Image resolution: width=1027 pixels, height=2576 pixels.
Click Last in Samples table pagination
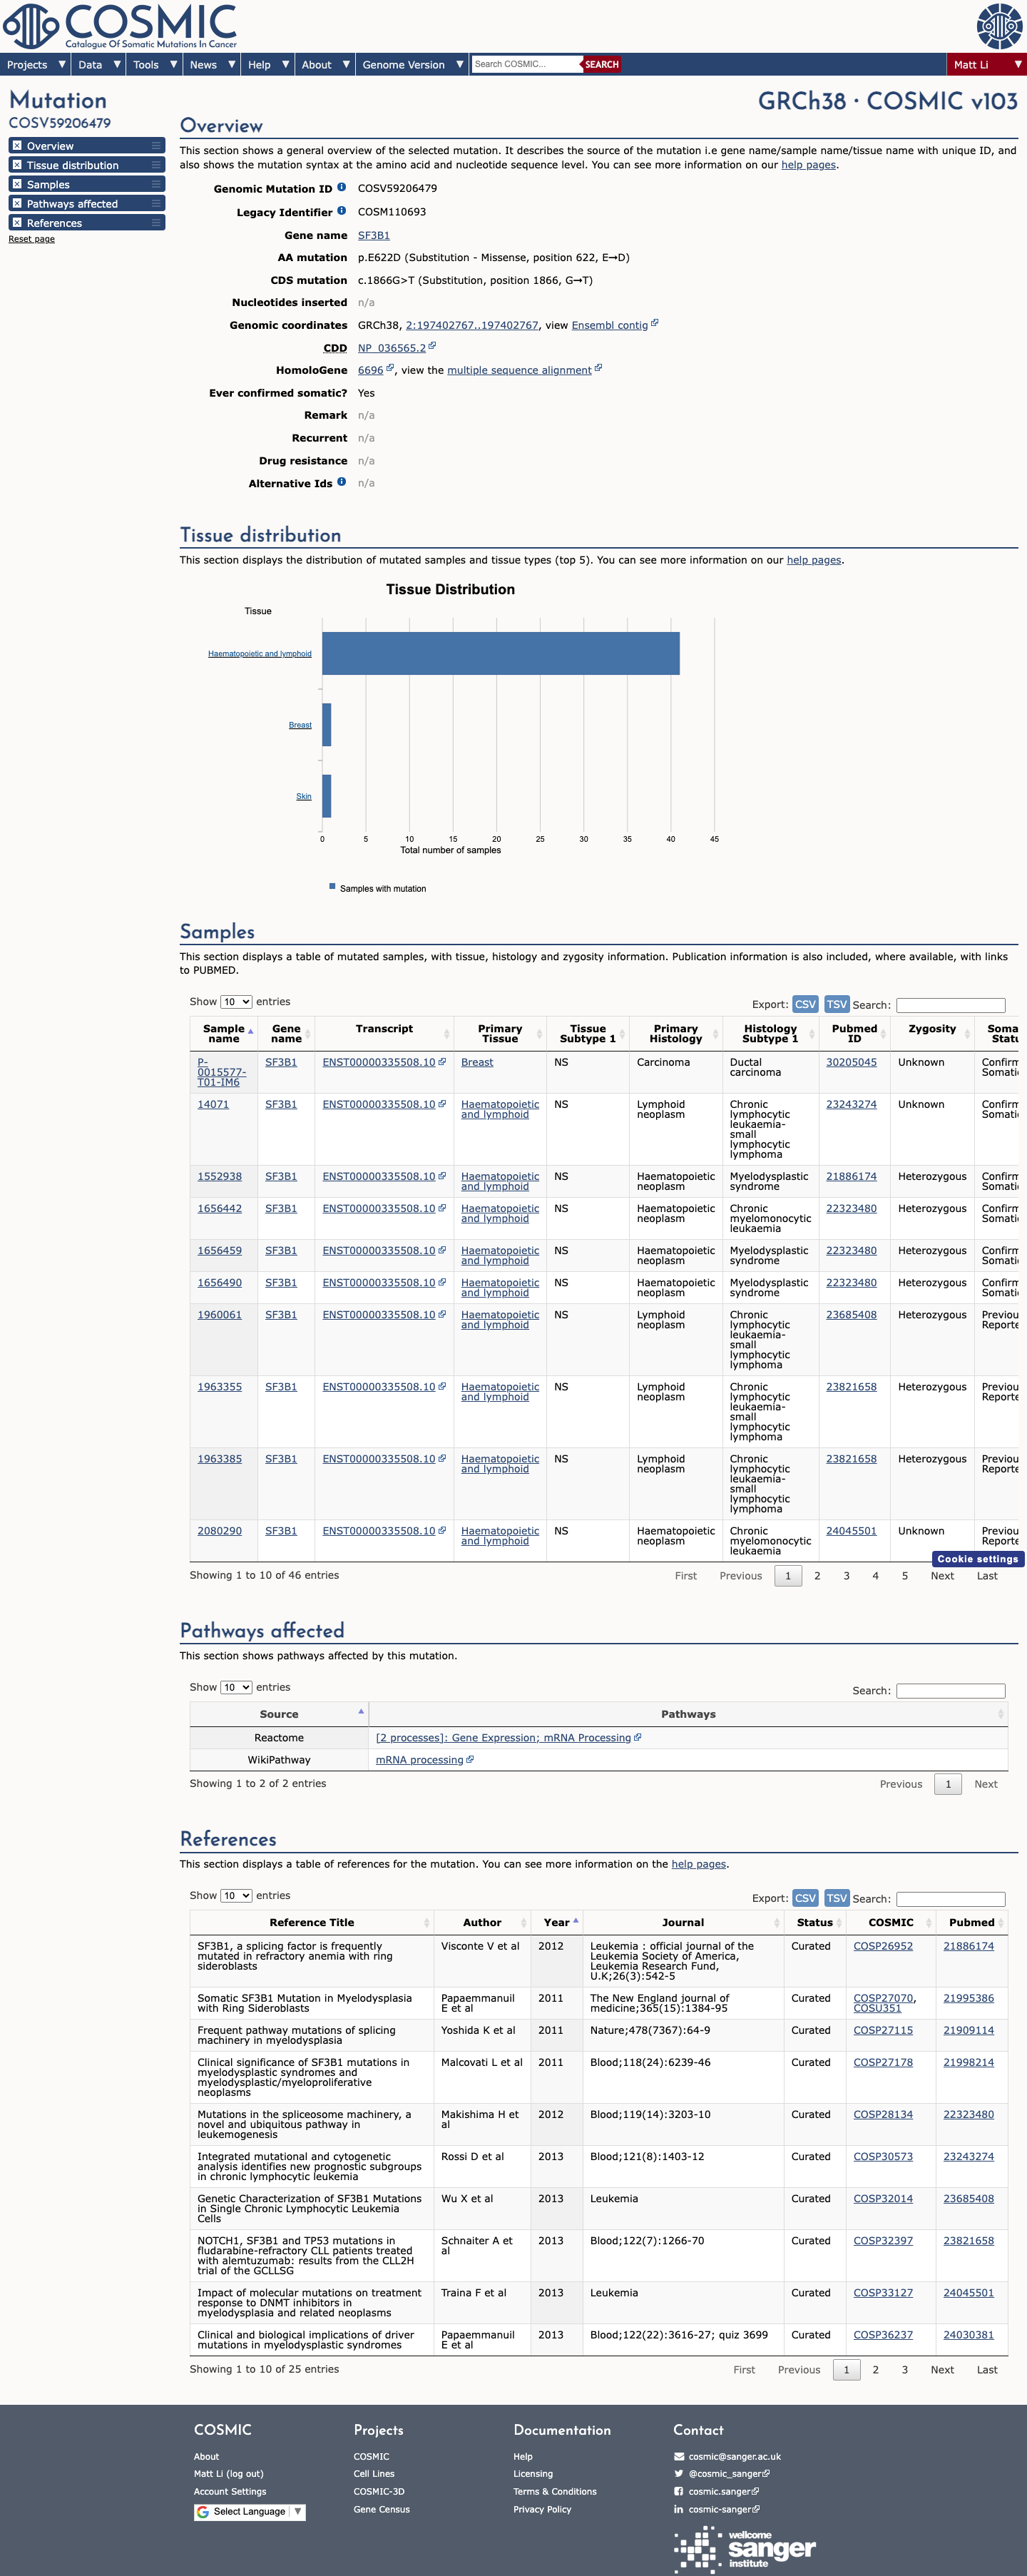click(x=987, y=1575)
